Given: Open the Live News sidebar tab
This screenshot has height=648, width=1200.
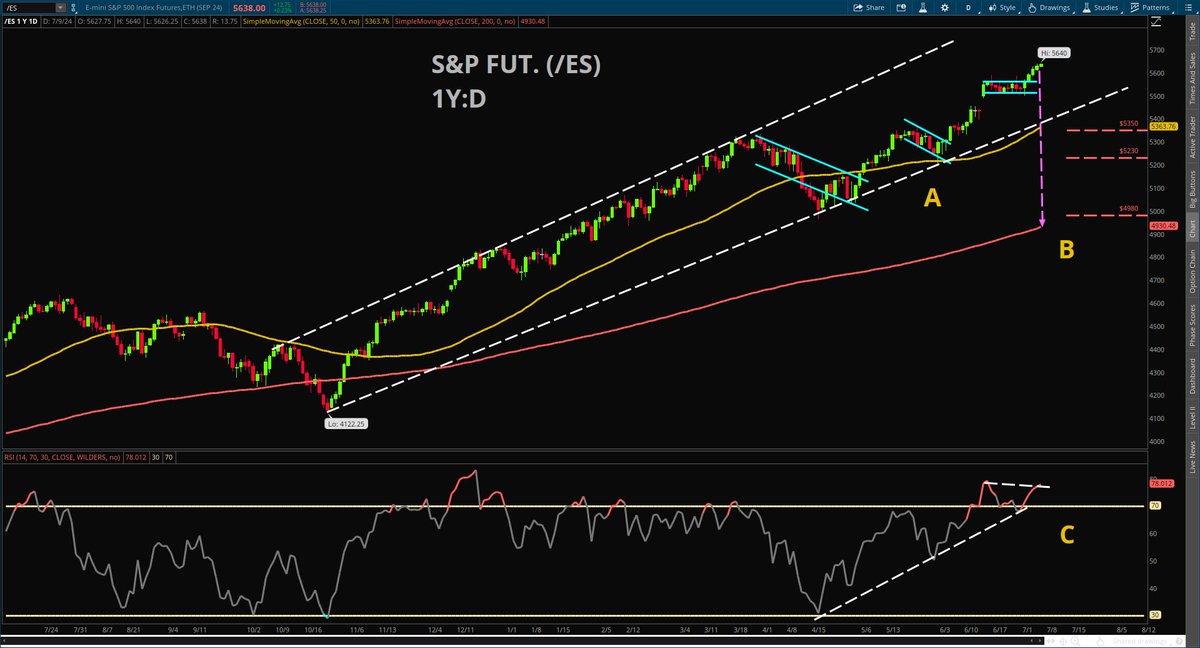Looking at the screenshot, I should click(1191, 457).
